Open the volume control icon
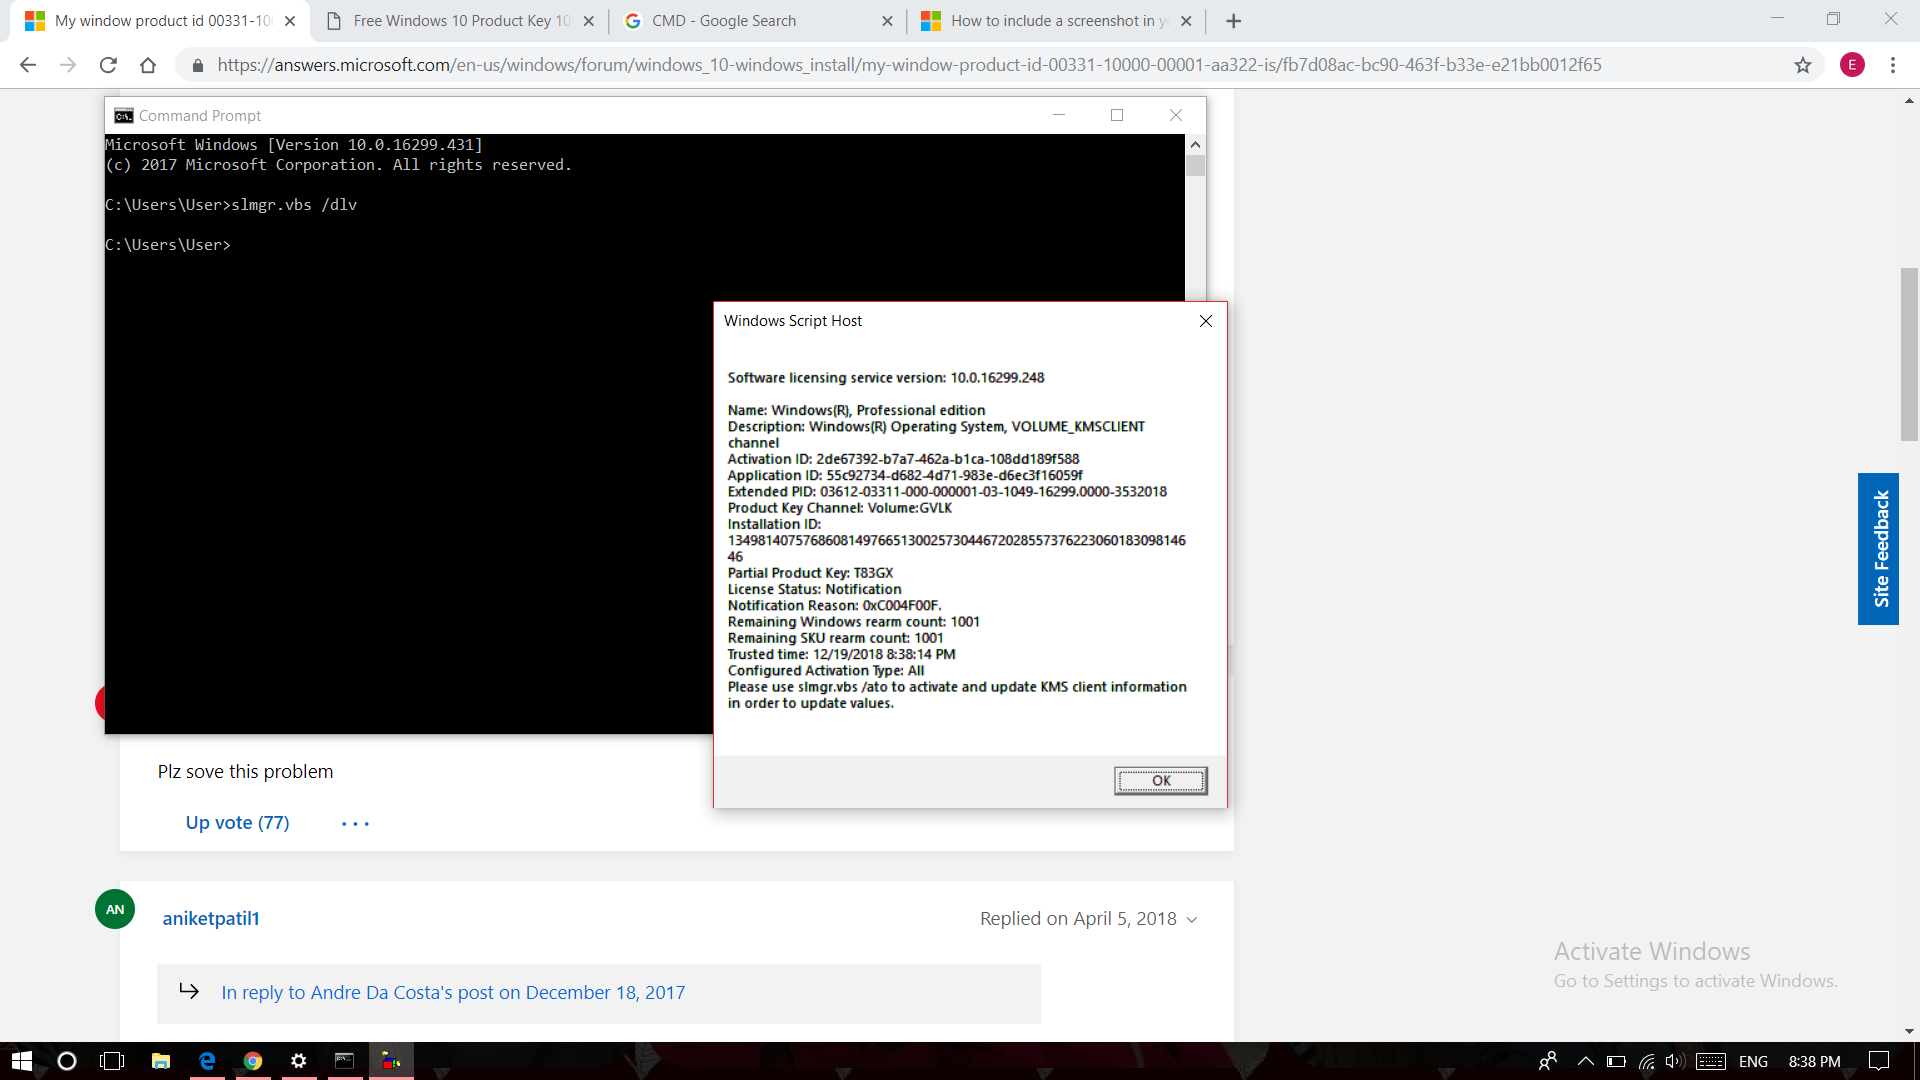 (x=1675, y=1061)
